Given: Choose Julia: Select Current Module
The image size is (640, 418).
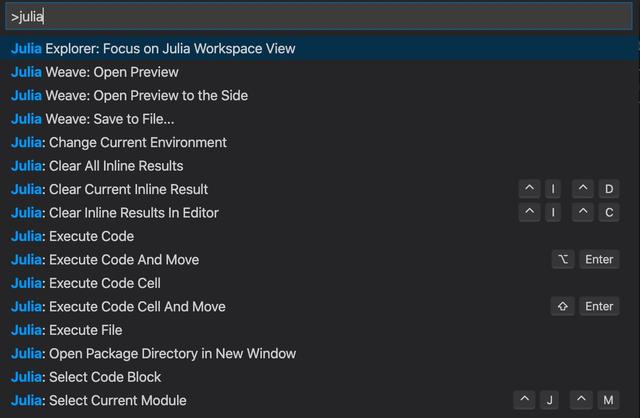Looking at the screenshot, I should coord(99,401).
